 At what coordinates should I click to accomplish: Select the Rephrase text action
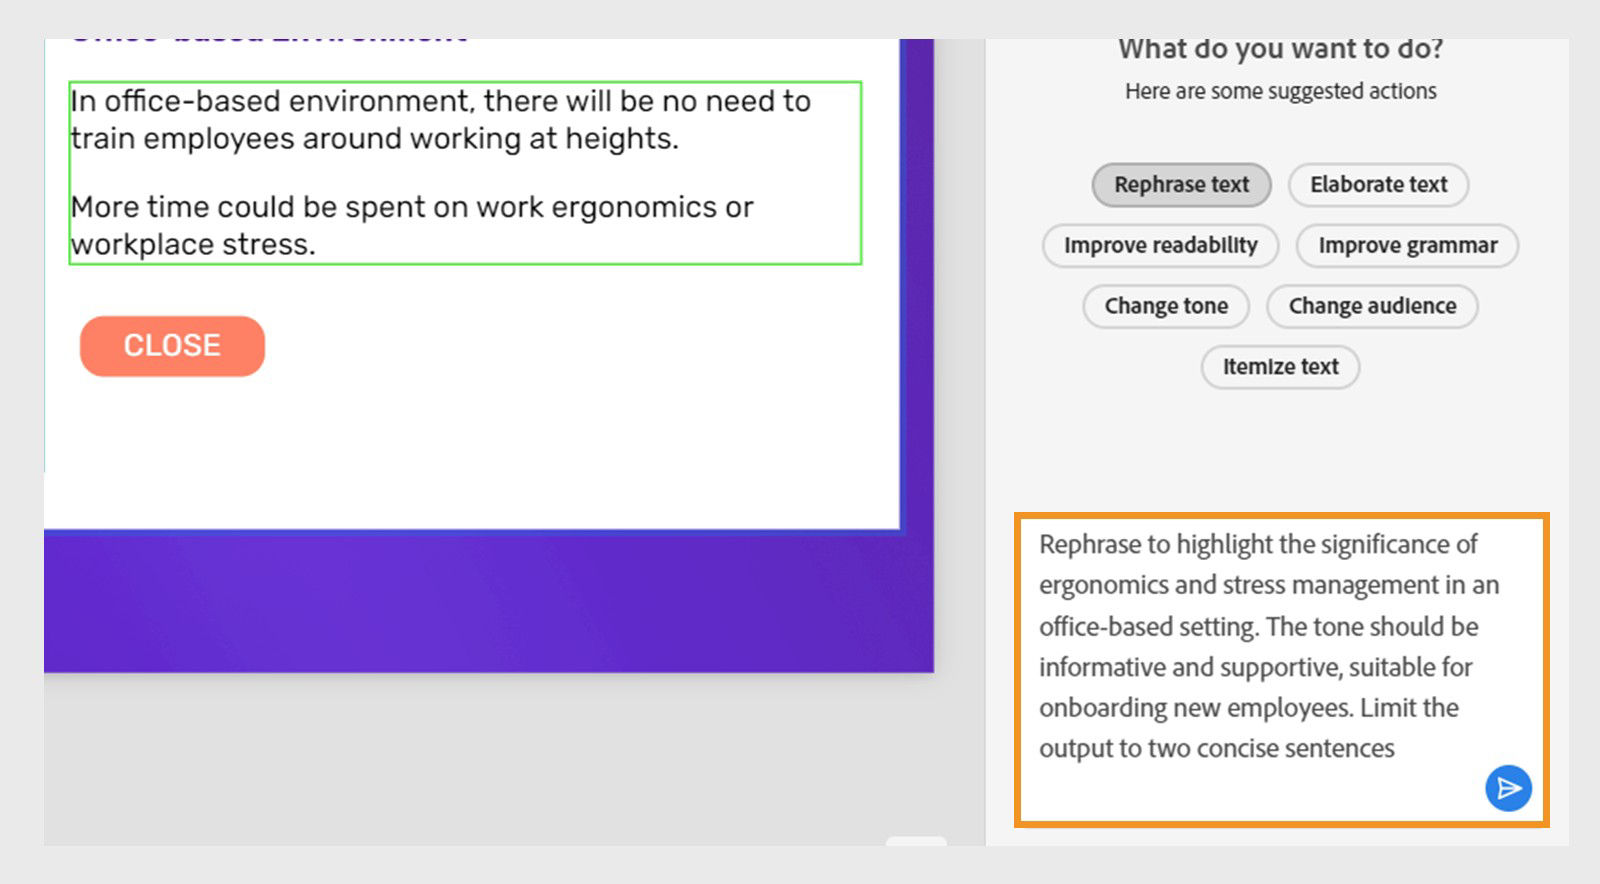click(1181, 184)
